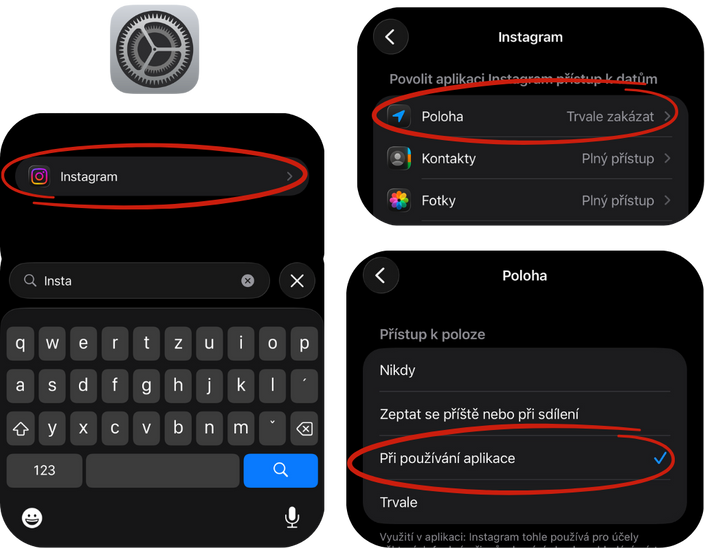Viewport: 705px width, 548px height.
Task: Tap the Insta search field
Action: click(139, 281)
